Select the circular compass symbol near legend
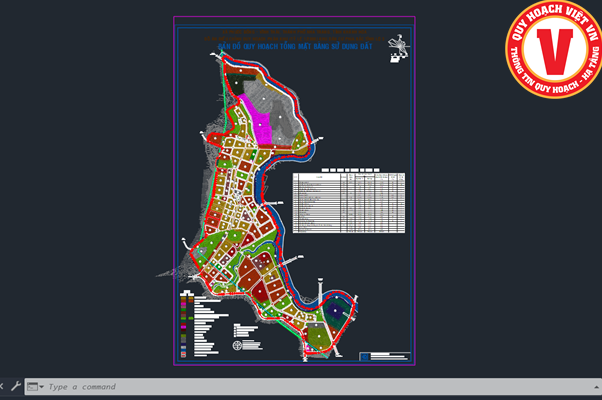Image resolution: width=602 pixels, height=400 pixels. 237,345
